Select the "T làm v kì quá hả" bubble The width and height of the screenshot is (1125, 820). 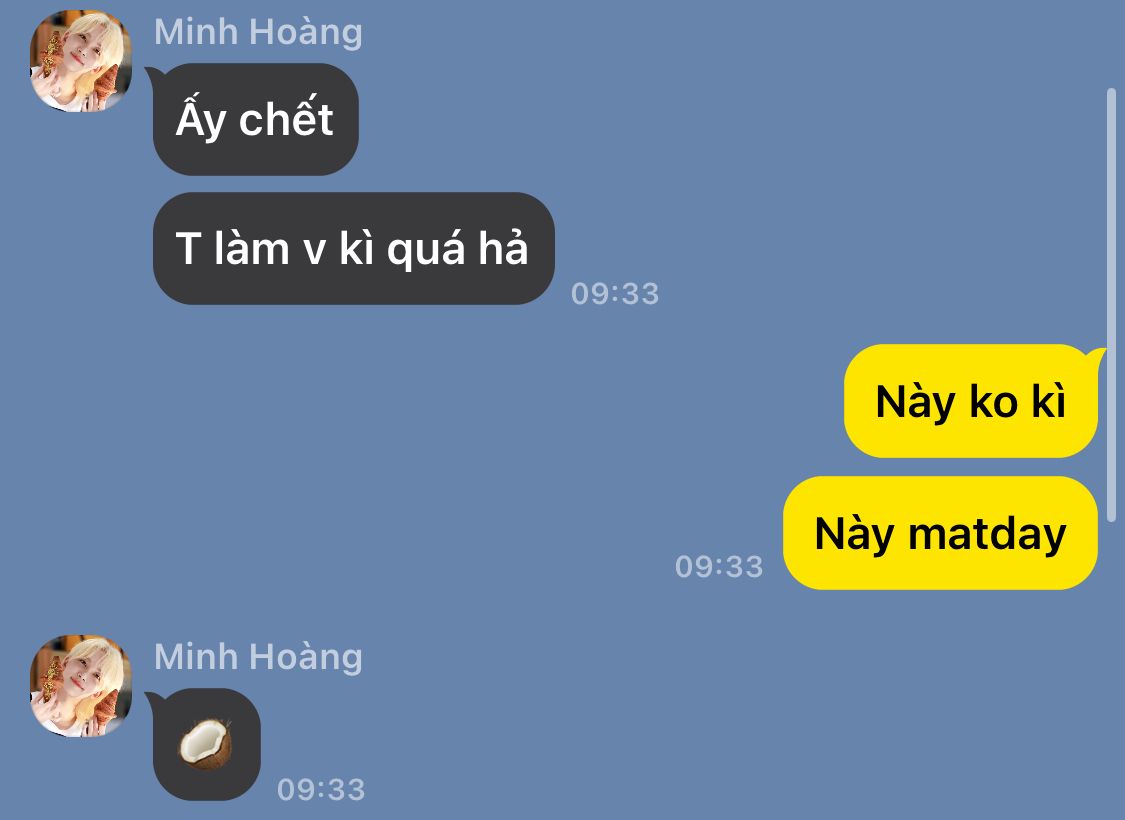point(354,248)
